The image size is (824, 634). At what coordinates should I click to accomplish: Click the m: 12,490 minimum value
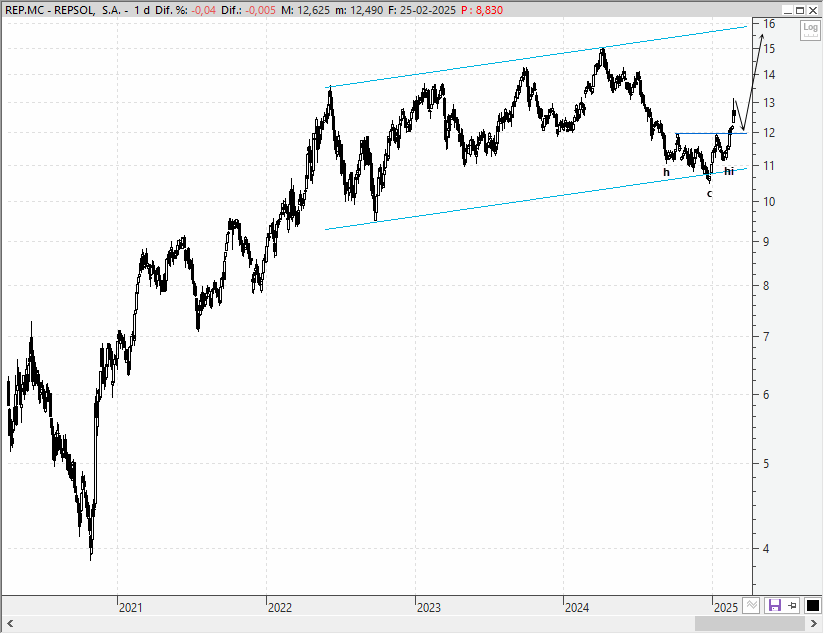point(359,11)
